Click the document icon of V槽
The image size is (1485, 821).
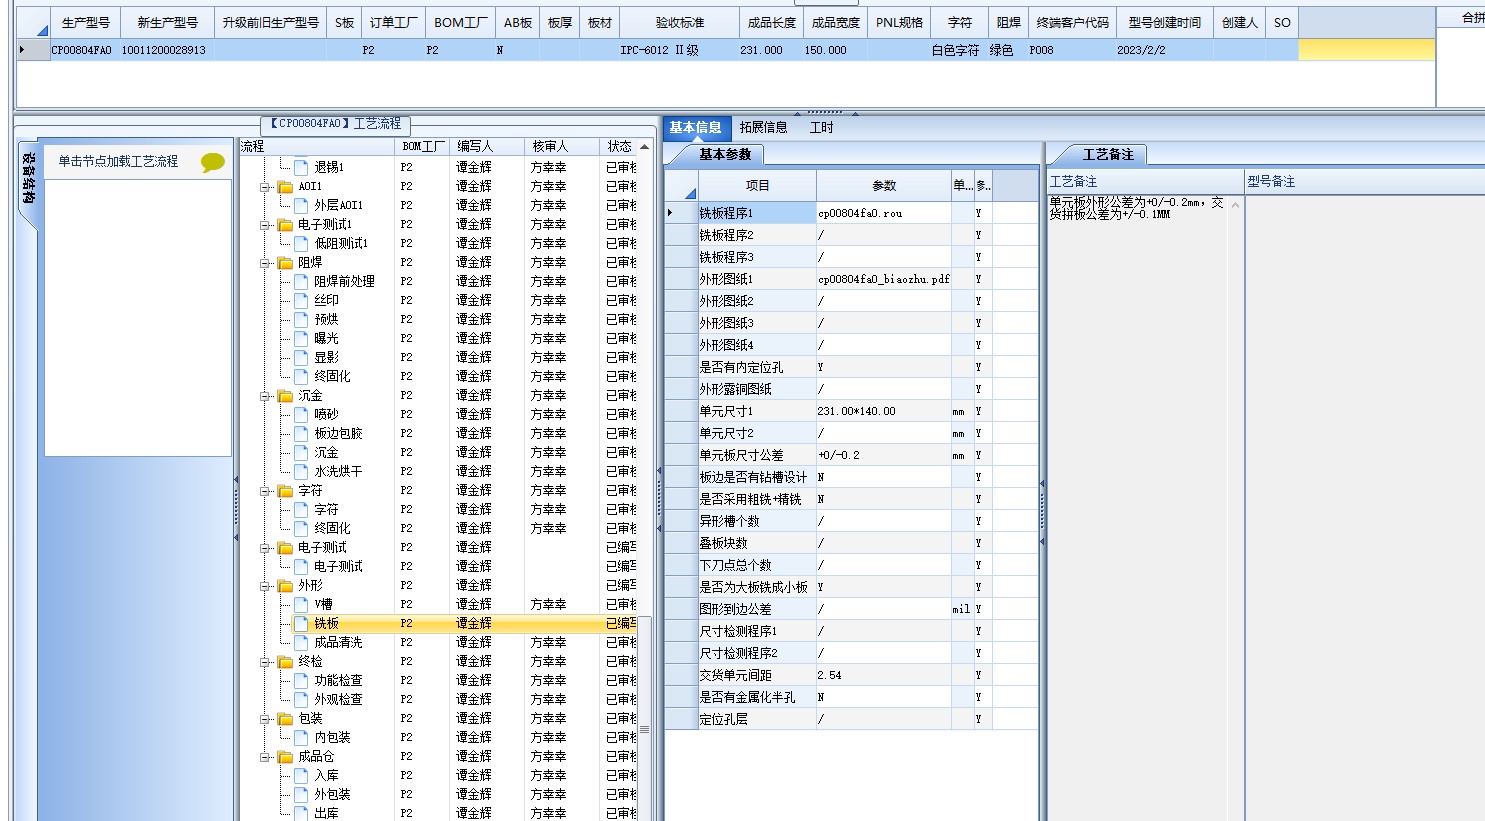pos(301,604)
